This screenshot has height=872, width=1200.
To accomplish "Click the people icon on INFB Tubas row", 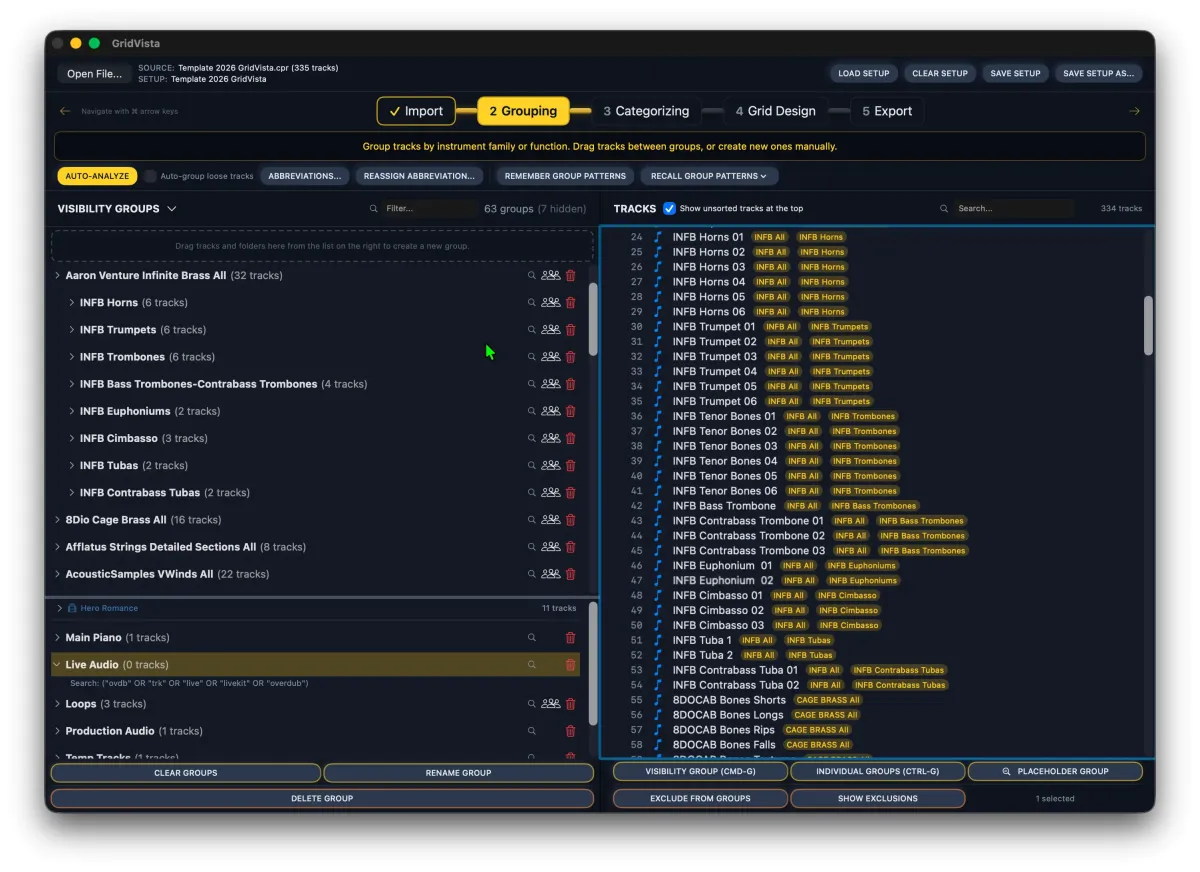I will [x=551, y=465].
